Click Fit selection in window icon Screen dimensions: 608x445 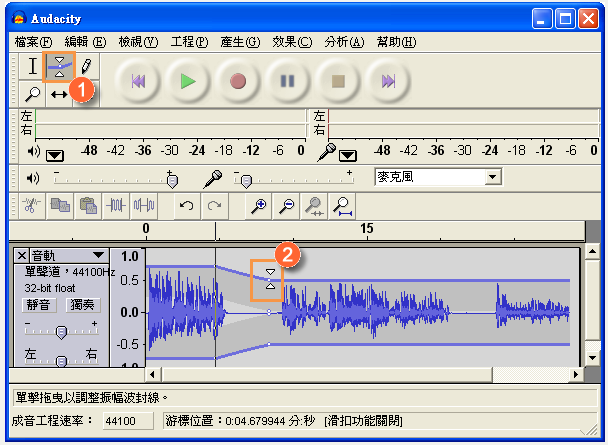[x=314, y=205]
